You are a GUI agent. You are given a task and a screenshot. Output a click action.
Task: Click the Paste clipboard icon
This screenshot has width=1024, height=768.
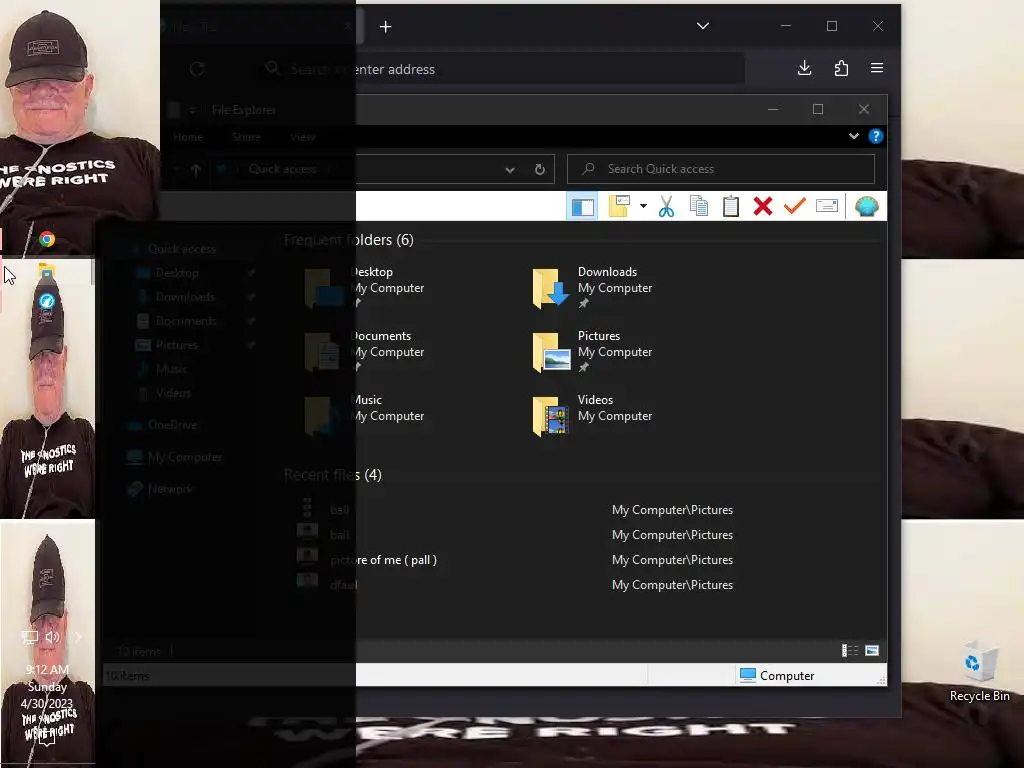click(x=731, y=206)
